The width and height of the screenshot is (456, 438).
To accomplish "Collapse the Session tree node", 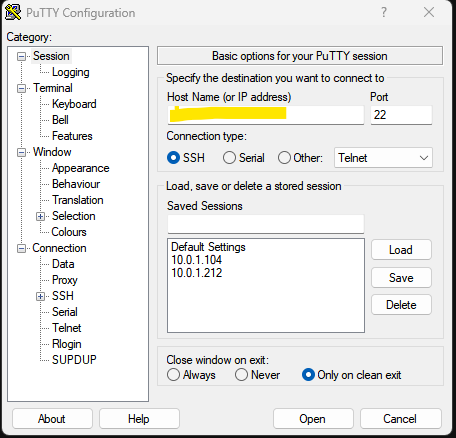I will pos(21,57).
